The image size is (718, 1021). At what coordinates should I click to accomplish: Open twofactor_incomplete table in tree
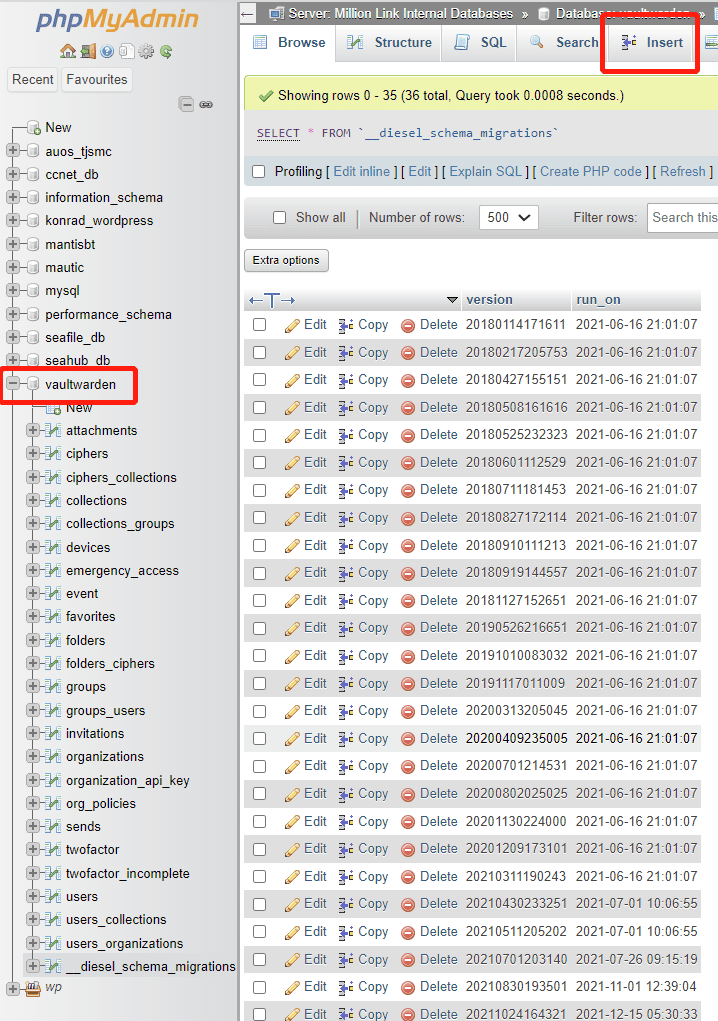128,873
